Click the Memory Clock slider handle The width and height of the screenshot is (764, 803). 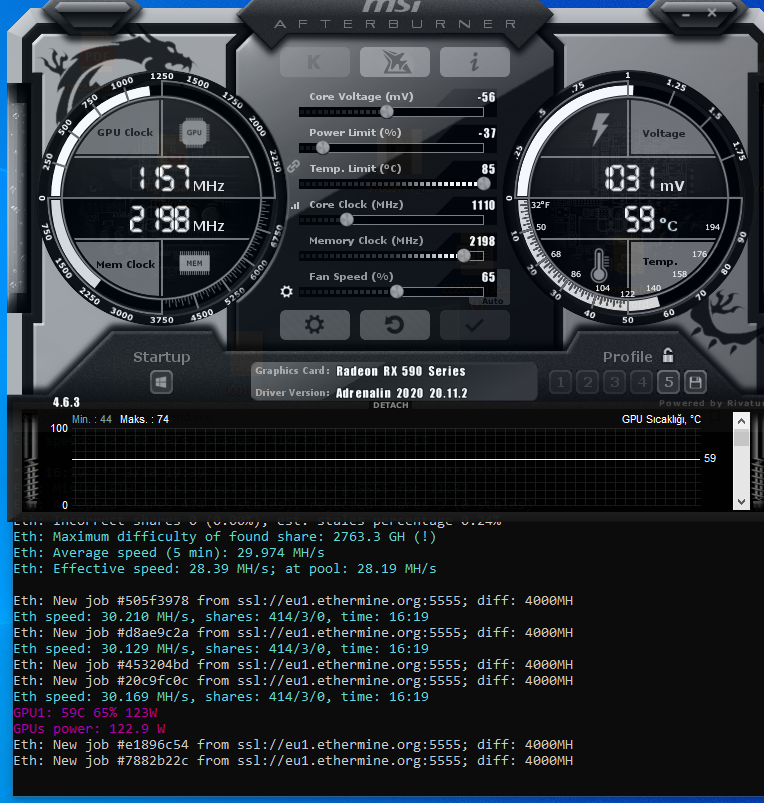[x=463, y=256]
